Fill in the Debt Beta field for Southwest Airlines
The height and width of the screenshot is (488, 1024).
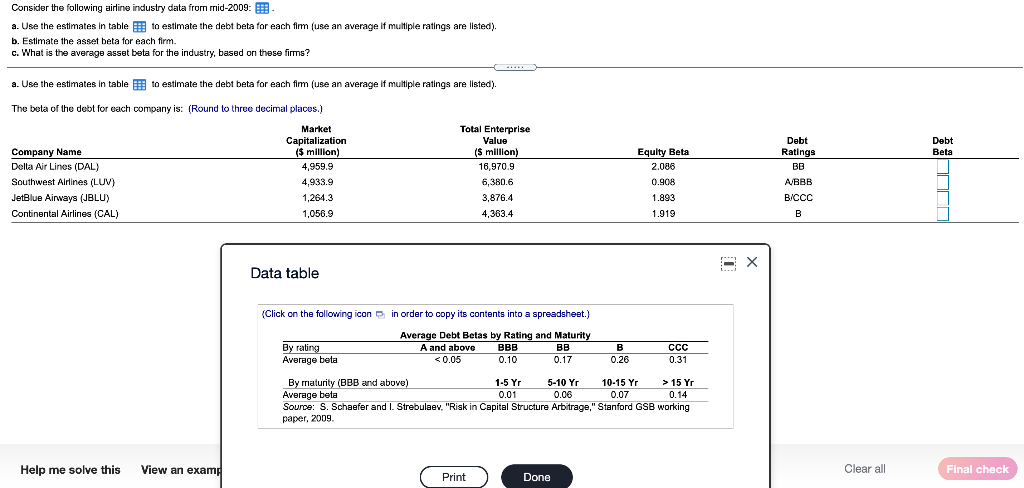(x=942, y=182)
